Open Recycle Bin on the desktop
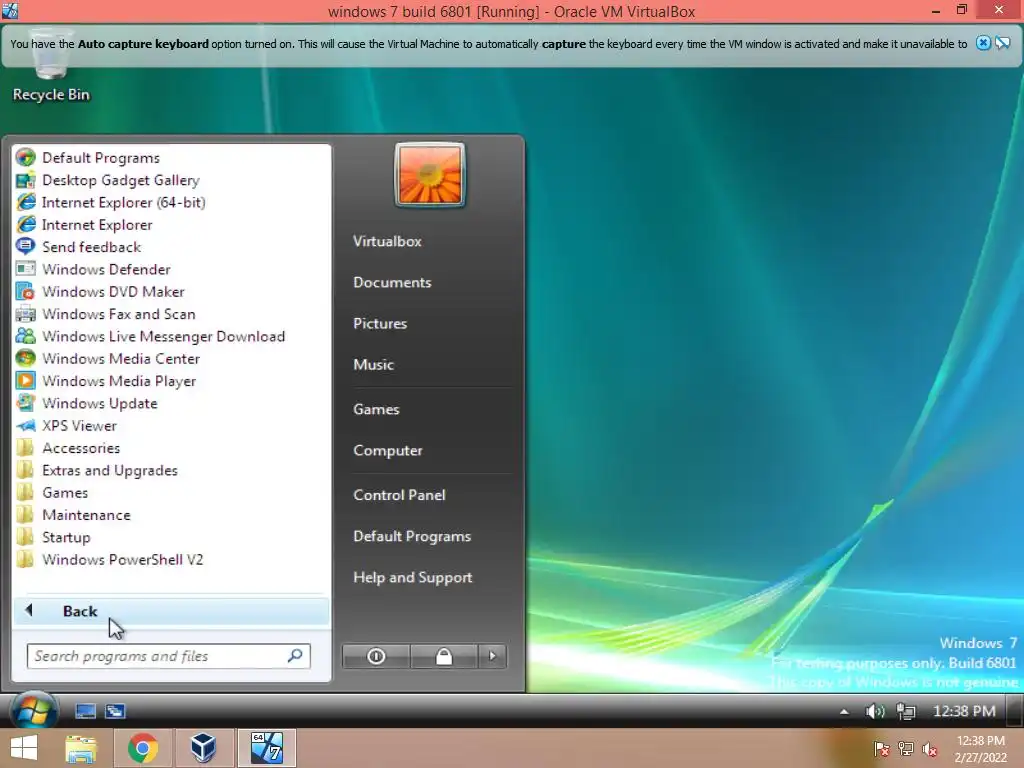 coord(51,65)
